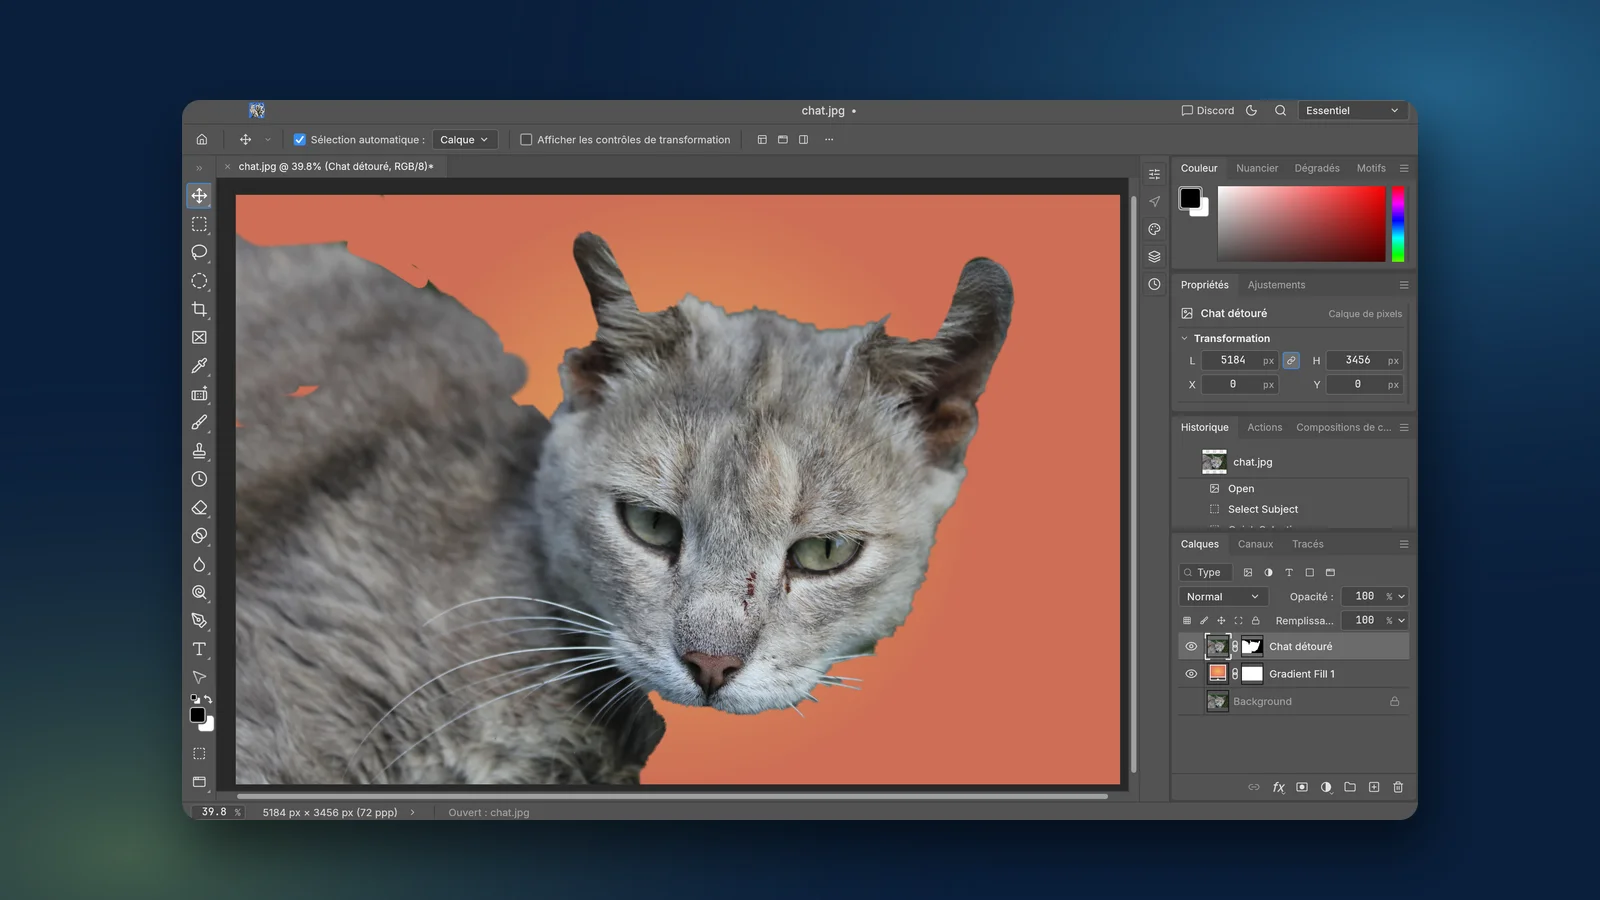The height and width of the screenshot is (900, 1600).
Task: Select the Rectangular Marquee tool
Action: point(199,224)
